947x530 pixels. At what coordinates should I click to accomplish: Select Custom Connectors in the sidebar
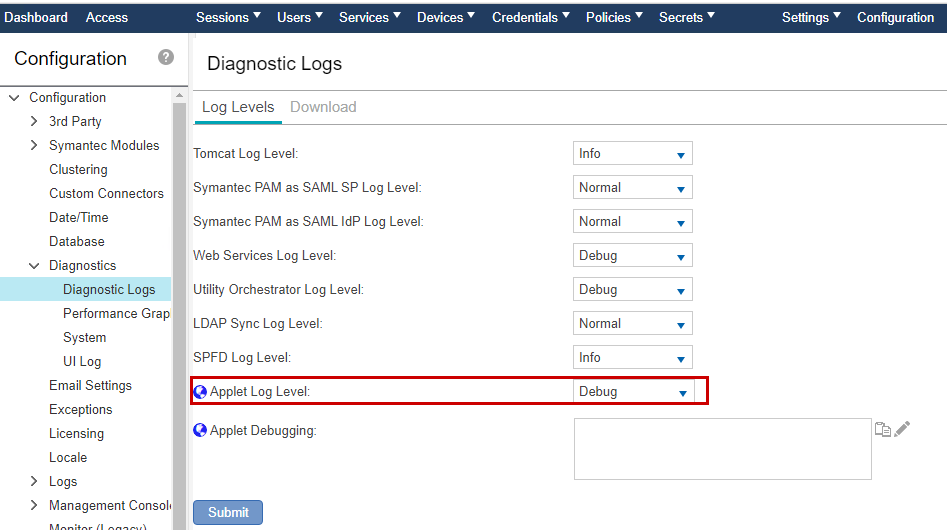(106, 193)
